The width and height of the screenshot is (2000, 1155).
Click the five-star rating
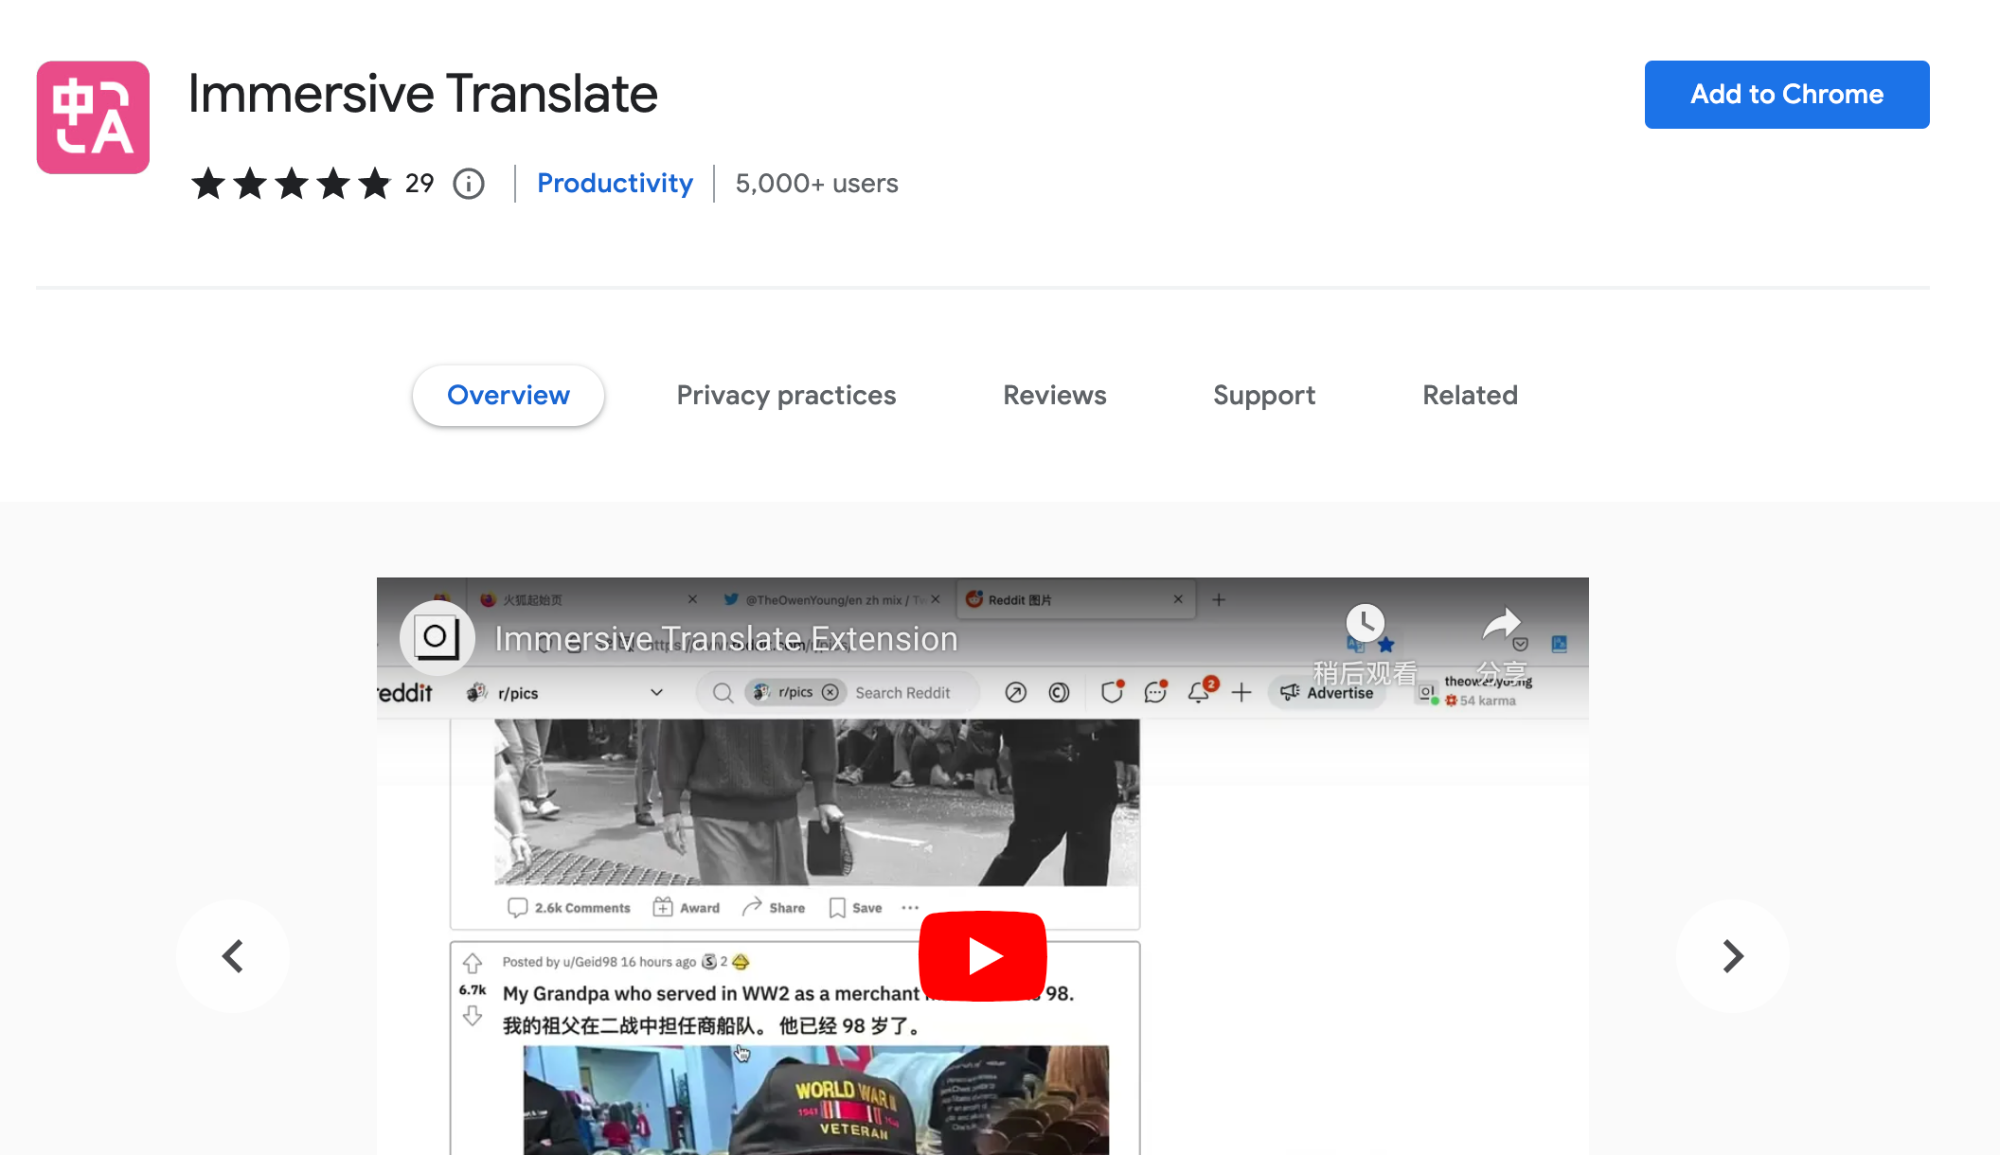[291, 183]
